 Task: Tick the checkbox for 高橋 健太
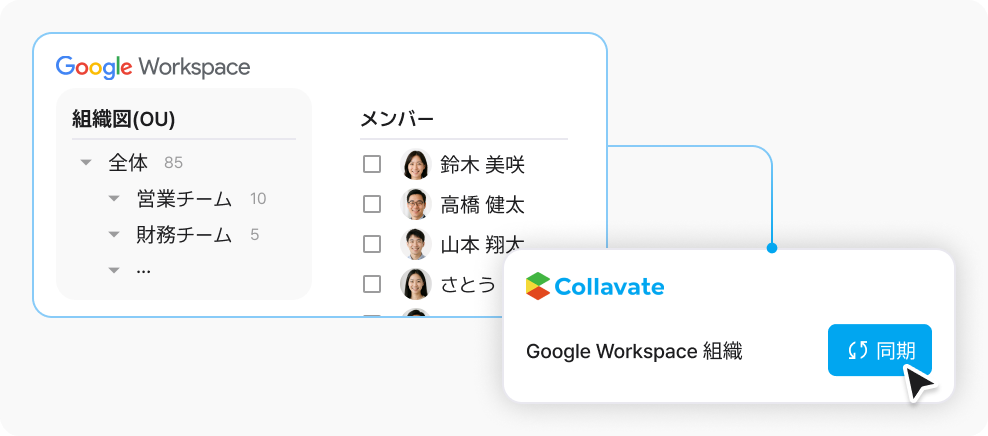pyautogui.click(x=372, y=204)
